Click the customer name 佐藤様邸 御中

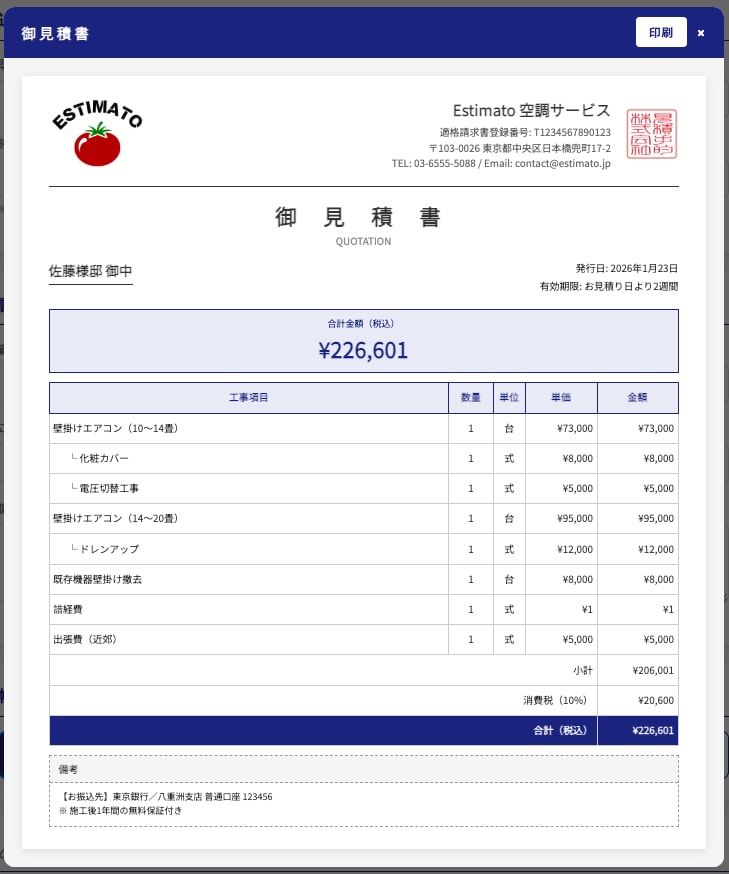click(x=90, y=271)
